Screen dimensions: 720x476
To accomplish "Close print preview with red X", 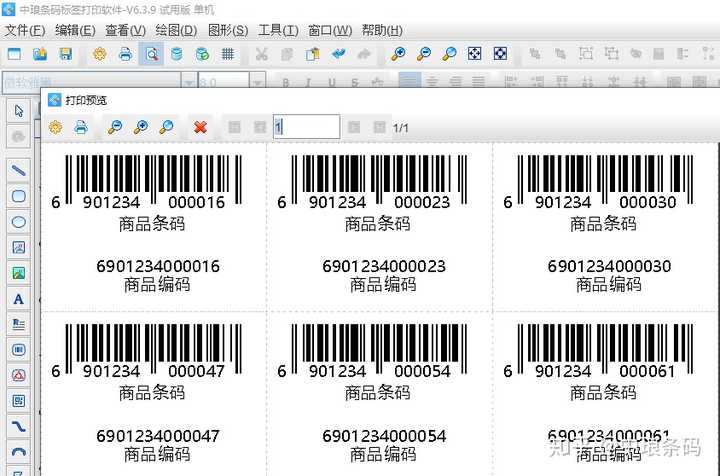I will click(200, 127).
